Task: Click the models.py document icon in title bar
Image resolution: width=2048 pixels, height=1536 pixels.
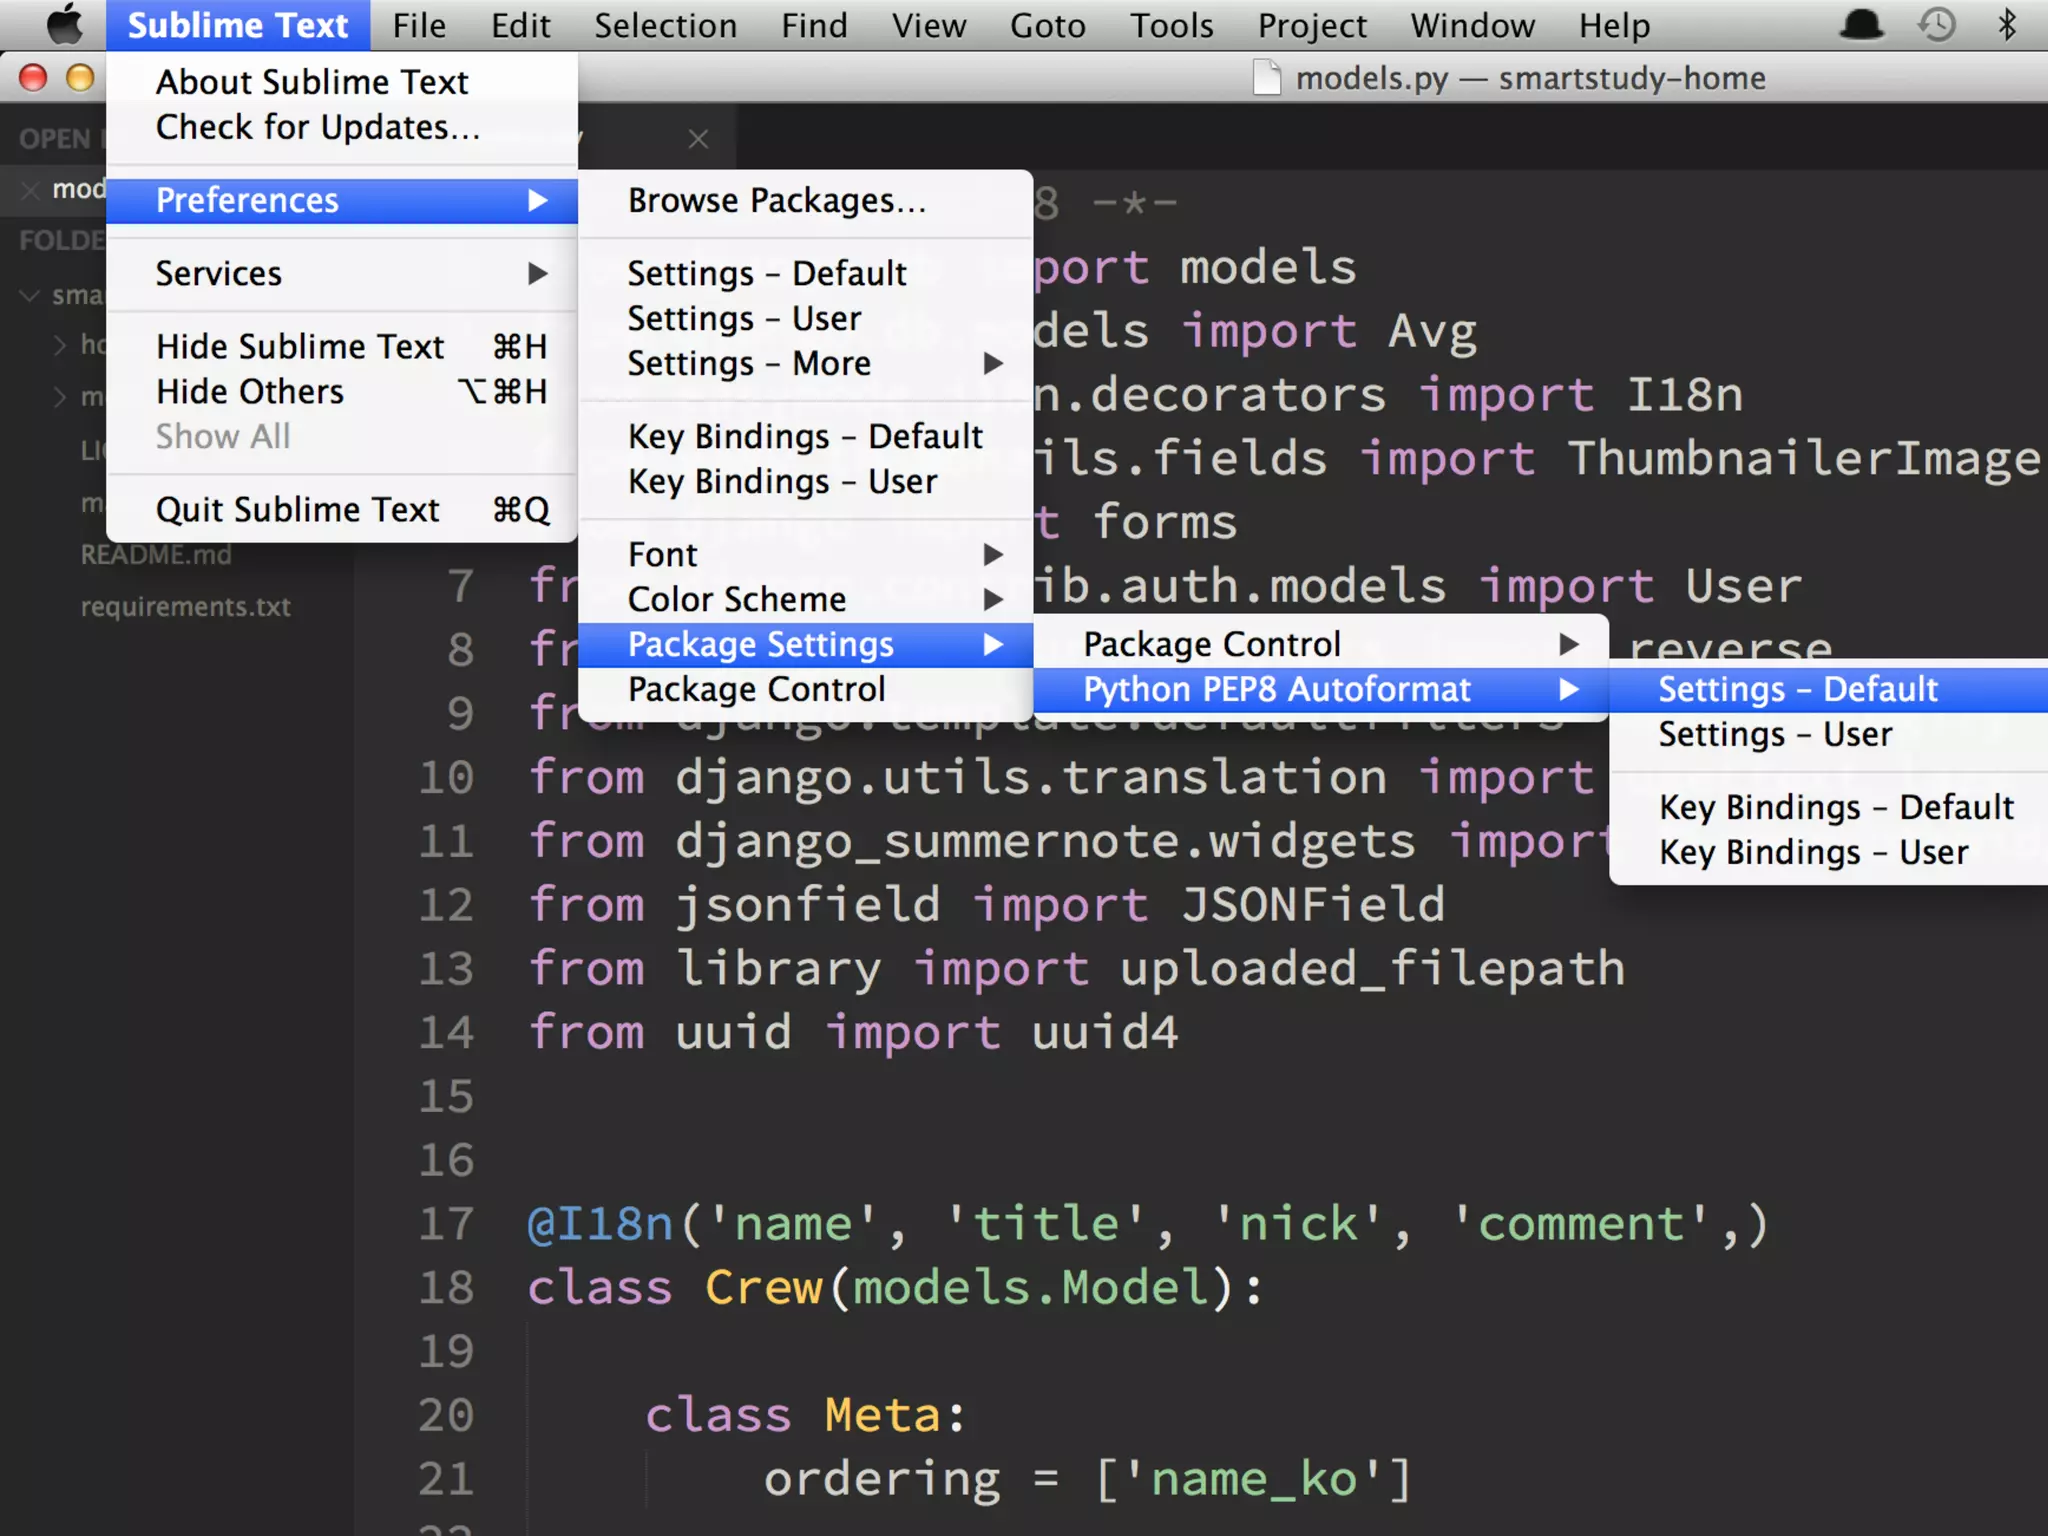Action: (x=1267, y=77)
